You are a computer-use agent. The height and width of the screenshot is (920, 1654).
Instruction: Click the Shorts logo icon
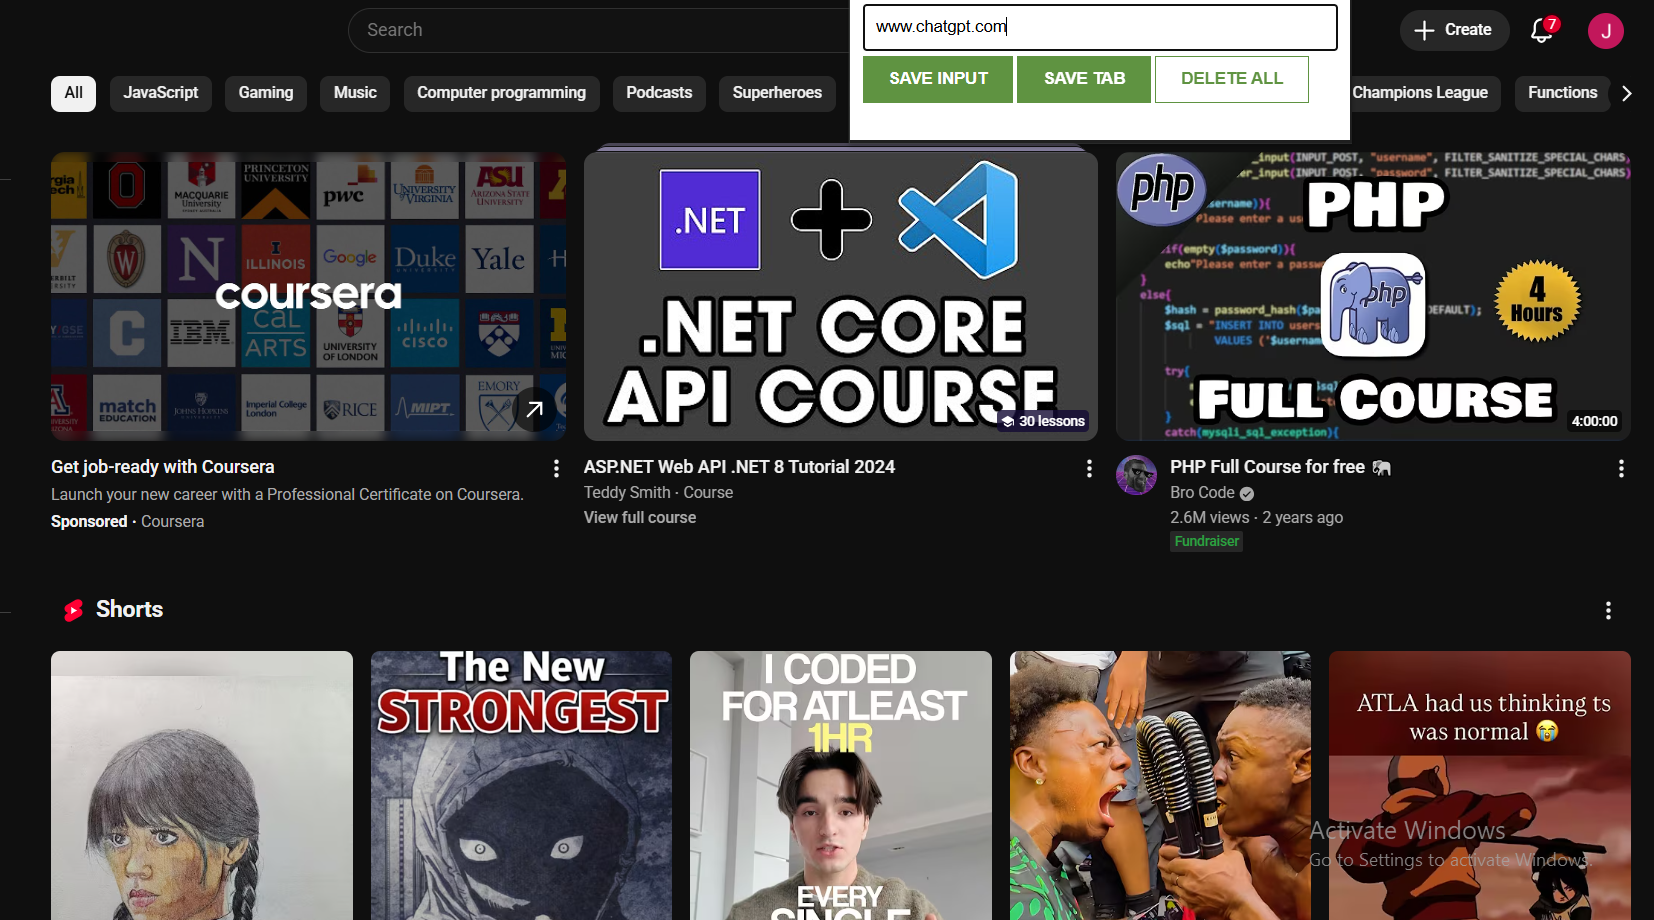[72, 610]
